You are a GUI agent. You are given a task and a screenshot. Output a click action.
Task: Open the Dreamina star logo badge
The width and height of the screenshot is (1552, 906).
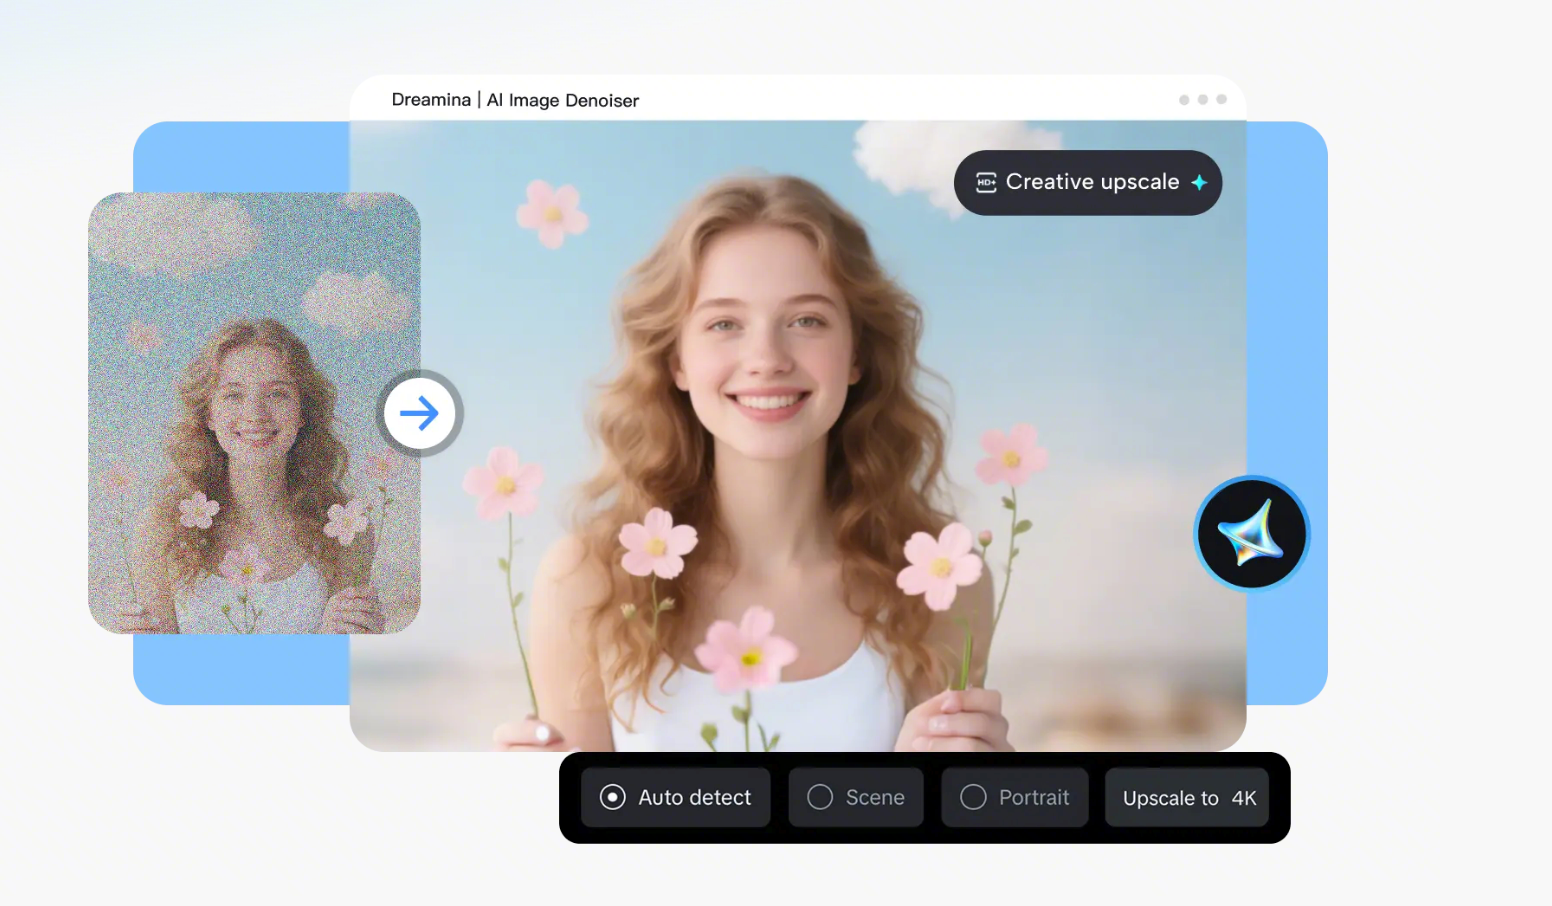coord(1252,534)
